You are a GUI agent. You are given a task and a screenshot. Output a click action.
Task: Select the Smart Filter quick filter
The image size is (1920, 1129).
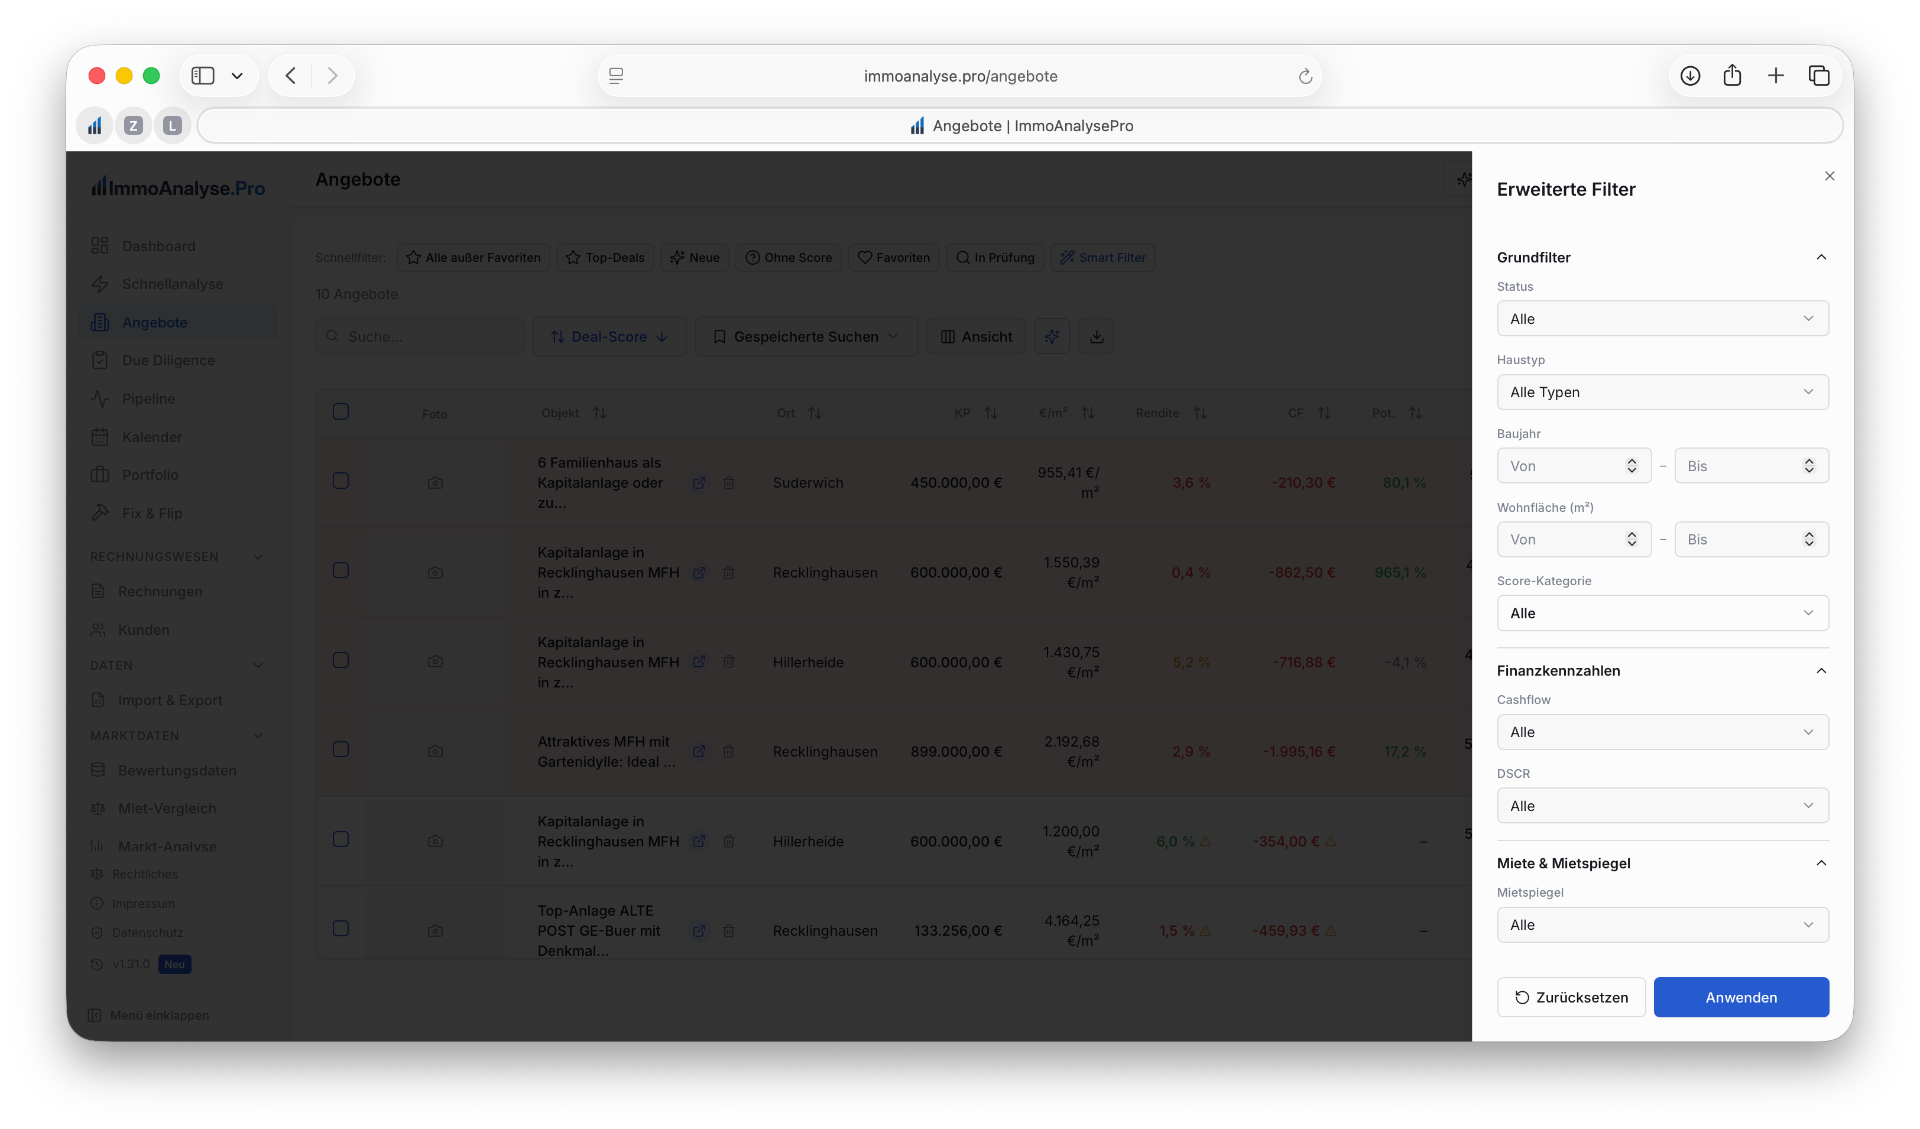(1103, 258)
